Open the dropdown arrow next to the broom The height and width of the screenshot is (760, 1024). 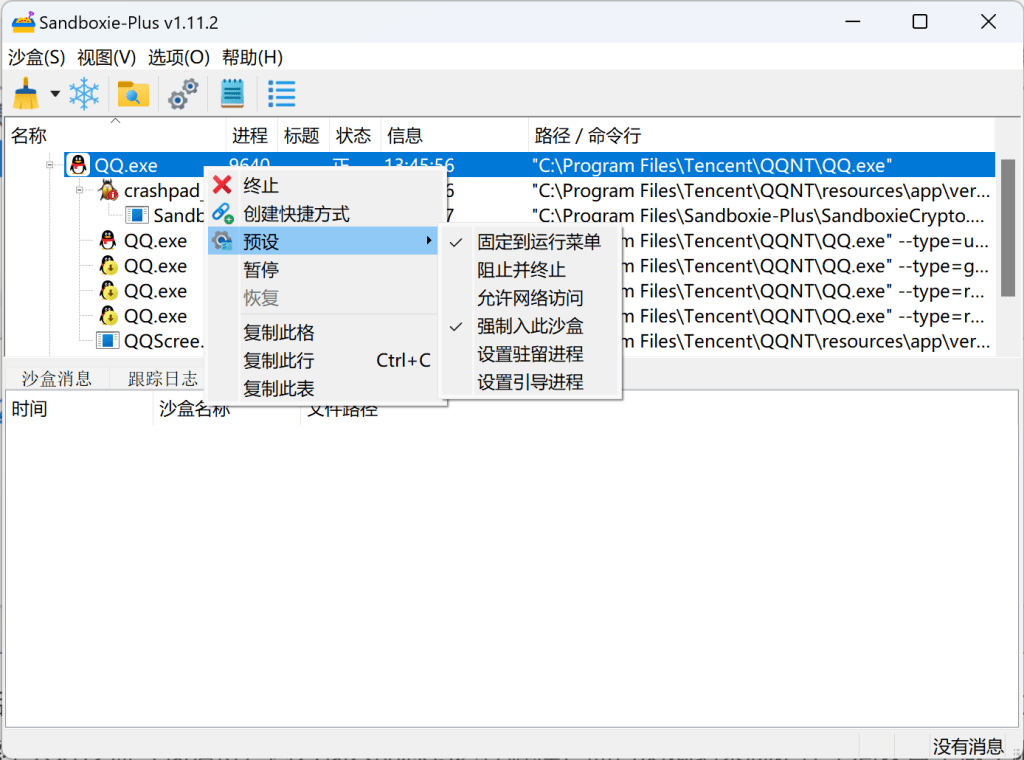55,95
